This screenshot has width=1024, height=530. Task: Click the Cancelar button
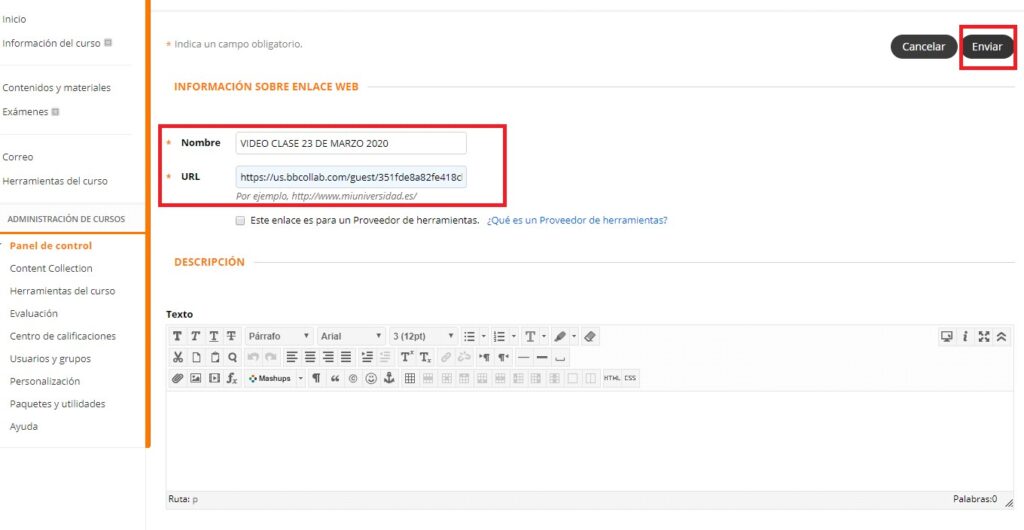click(x=923, y=47)
